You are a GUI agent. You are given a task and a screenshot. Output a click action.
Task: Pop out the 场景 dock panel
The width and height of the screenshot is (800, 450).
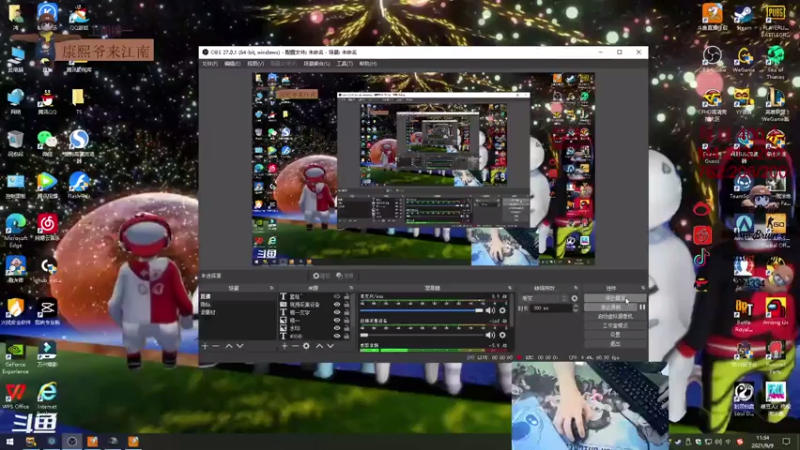(271, 288)
